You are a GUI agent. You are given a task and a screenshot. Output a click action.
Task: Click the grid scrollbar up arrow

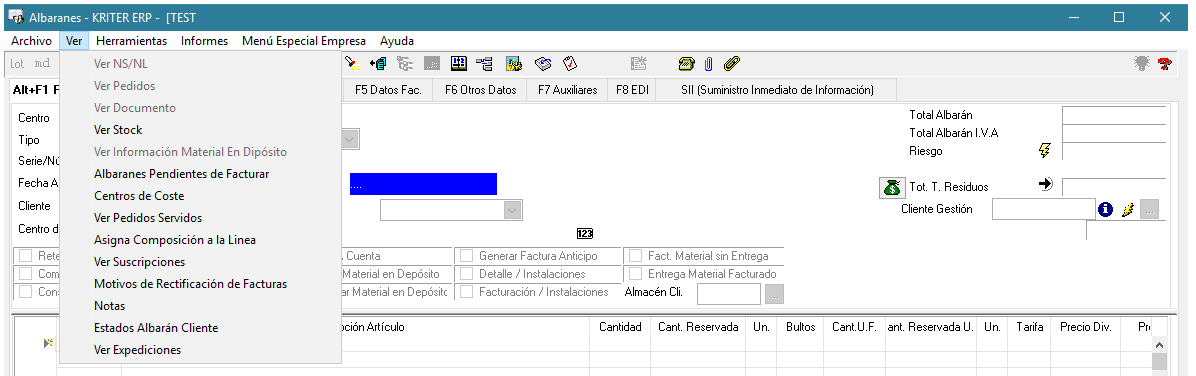click(1159, 344)
